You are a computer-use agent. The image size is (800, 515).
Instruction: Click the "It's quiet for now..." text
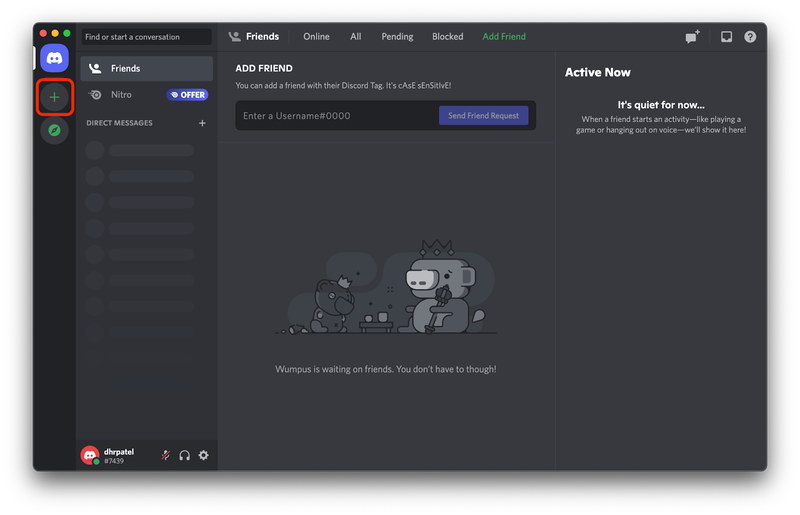[661, 105]
